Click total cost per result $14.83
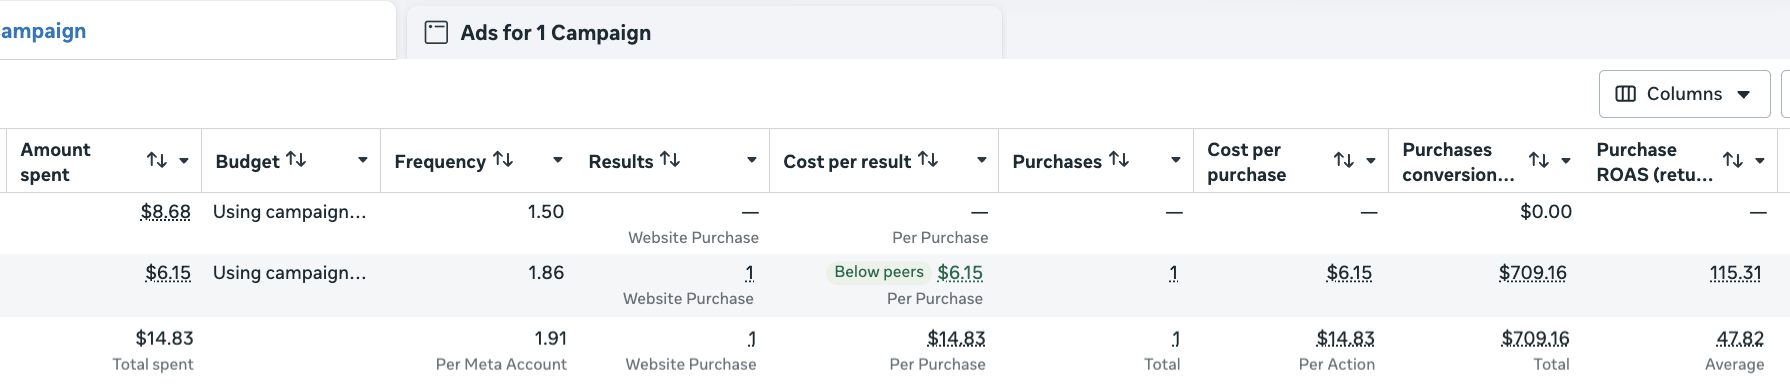Screen dimensions: 1790x387 click(957, 339)
